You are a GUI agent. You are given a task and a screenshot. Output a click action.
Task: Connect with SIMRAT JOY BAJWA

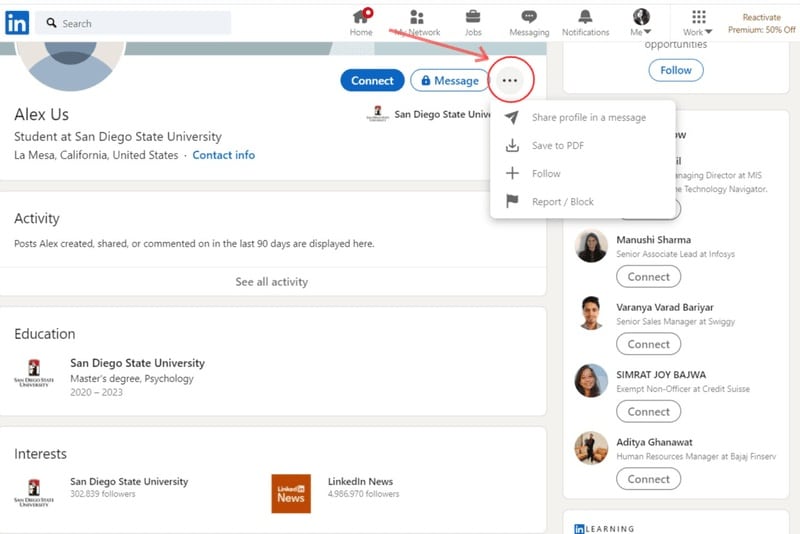point(648,412)
